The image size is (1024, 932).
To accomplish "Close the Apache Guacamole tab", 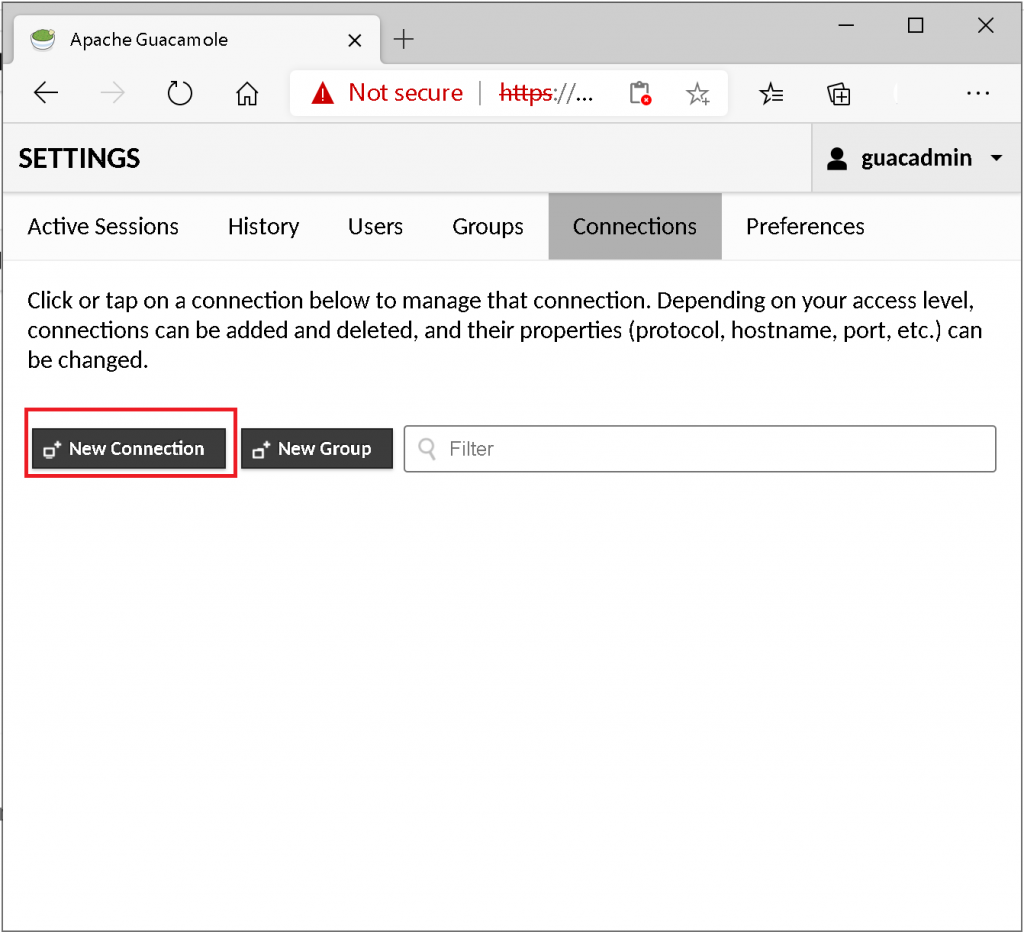I will (355, 41).
